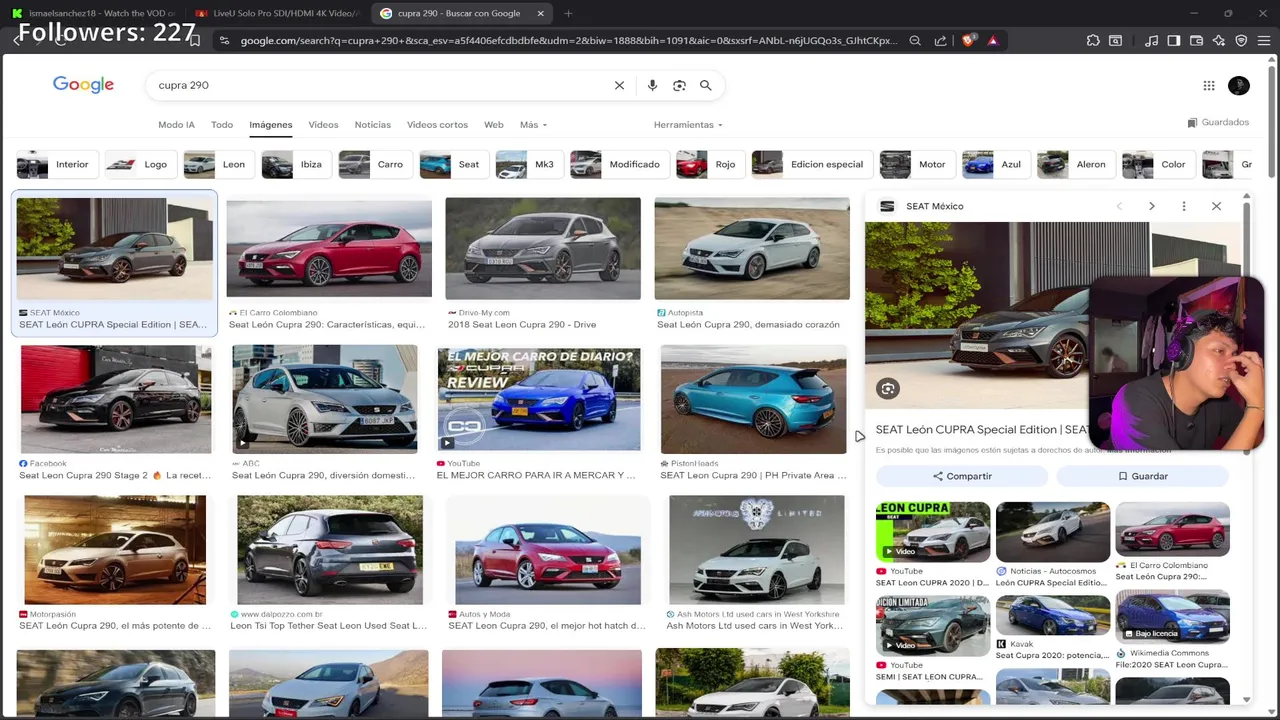Open Brave Leo AI sparkle icon
The width and height of the screenshot is (1280, 720).
pos(1219,41)
